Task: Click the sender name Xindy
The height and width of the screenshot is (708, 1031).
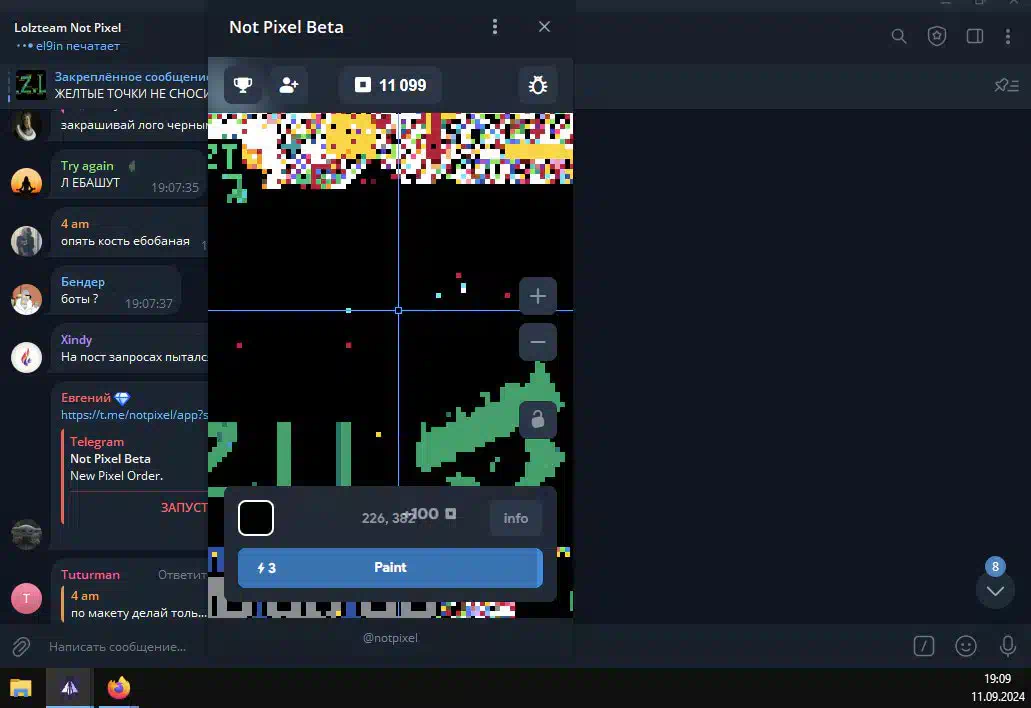Action: point(76,339)
